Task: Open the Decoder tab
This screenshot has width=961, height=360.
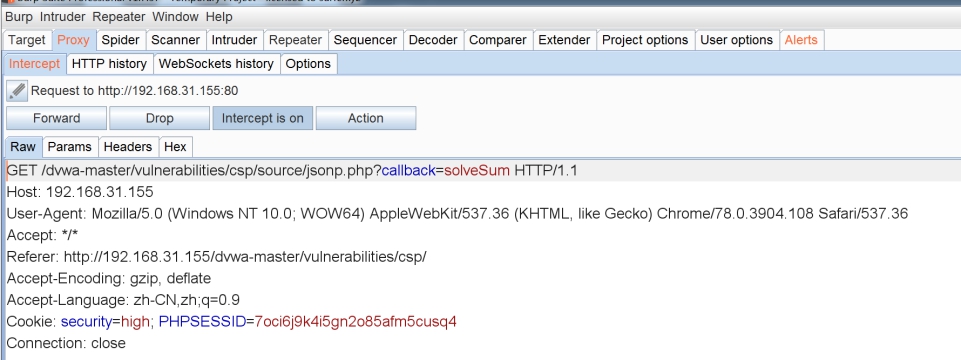Action: [x=433, y=40]
